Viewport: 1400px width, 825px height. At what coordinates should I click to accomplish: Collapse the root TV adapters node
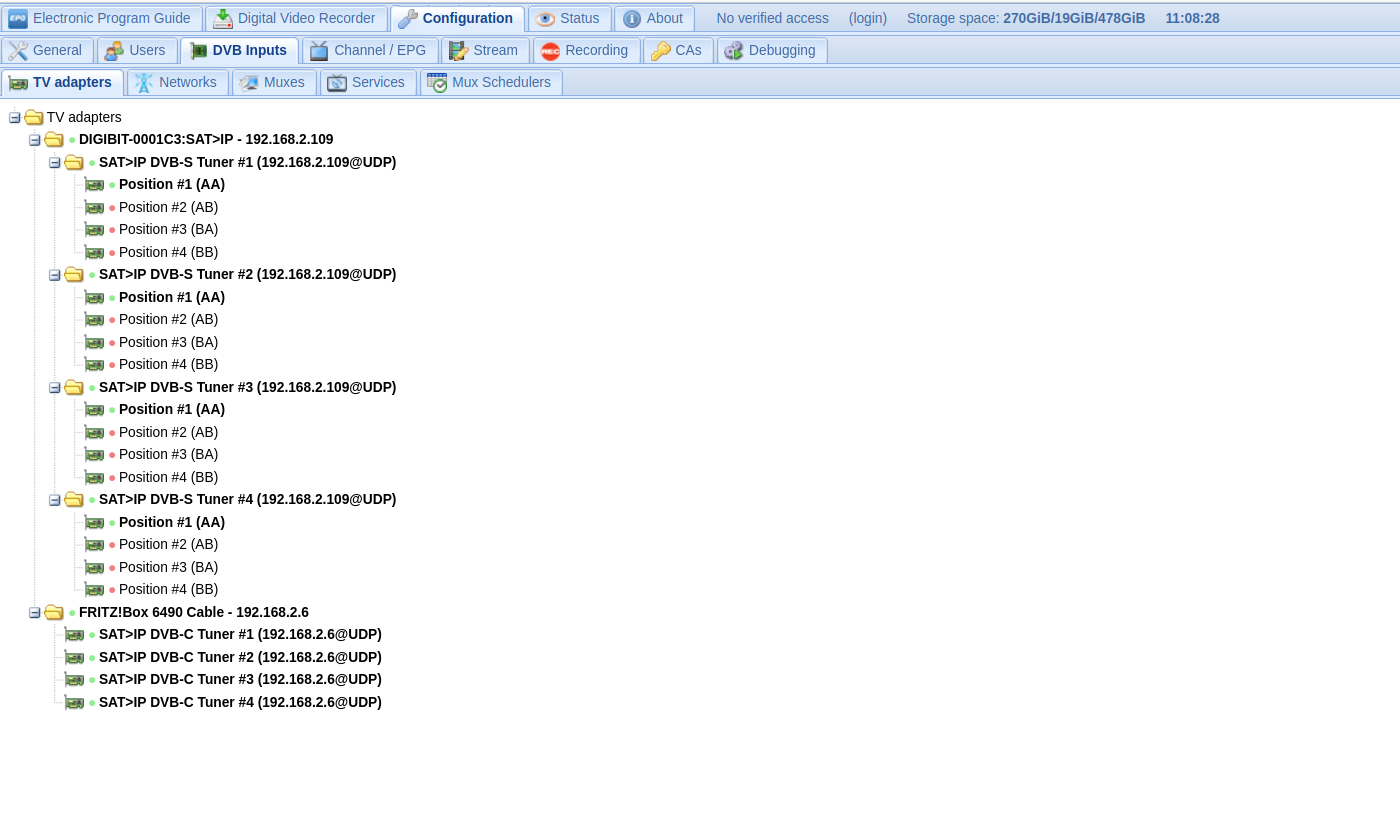pyautogui.click(x=14, y=118)
